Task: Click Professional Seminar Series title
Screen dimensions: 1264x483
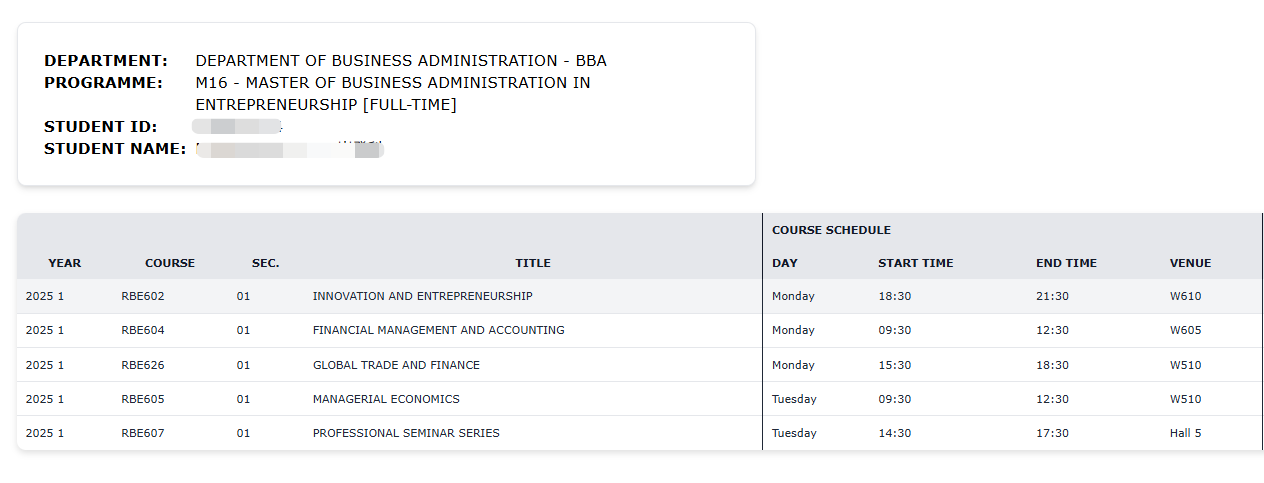Action: 406,433
